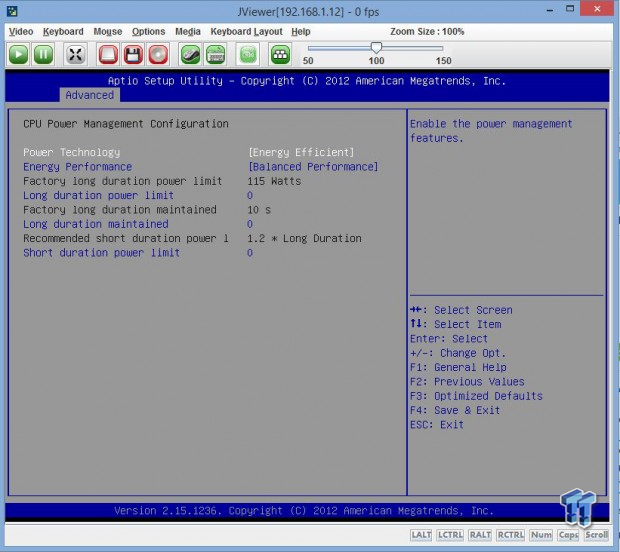This screenshot has width=620, height=552.
Task: Open the Keyboard menu
Action: coord(63,32)
